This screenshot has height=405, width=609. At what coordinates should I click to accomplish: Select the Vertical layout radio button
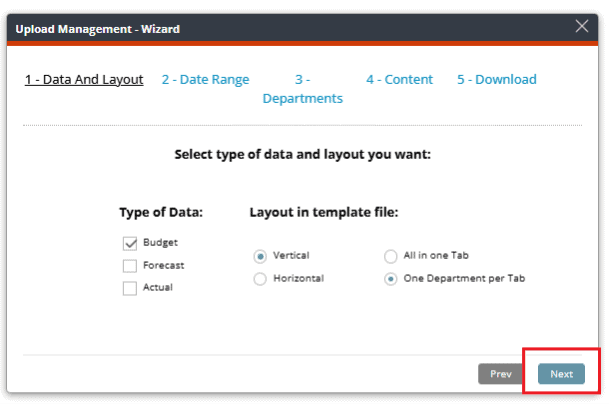pyautogui.click(x=260, y=256)
